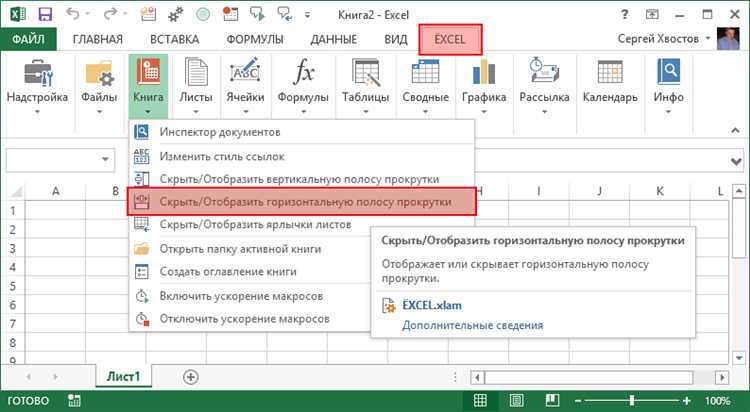Add a new sheet with plus button
750x412 pixels.
click(x=190, y=376)
